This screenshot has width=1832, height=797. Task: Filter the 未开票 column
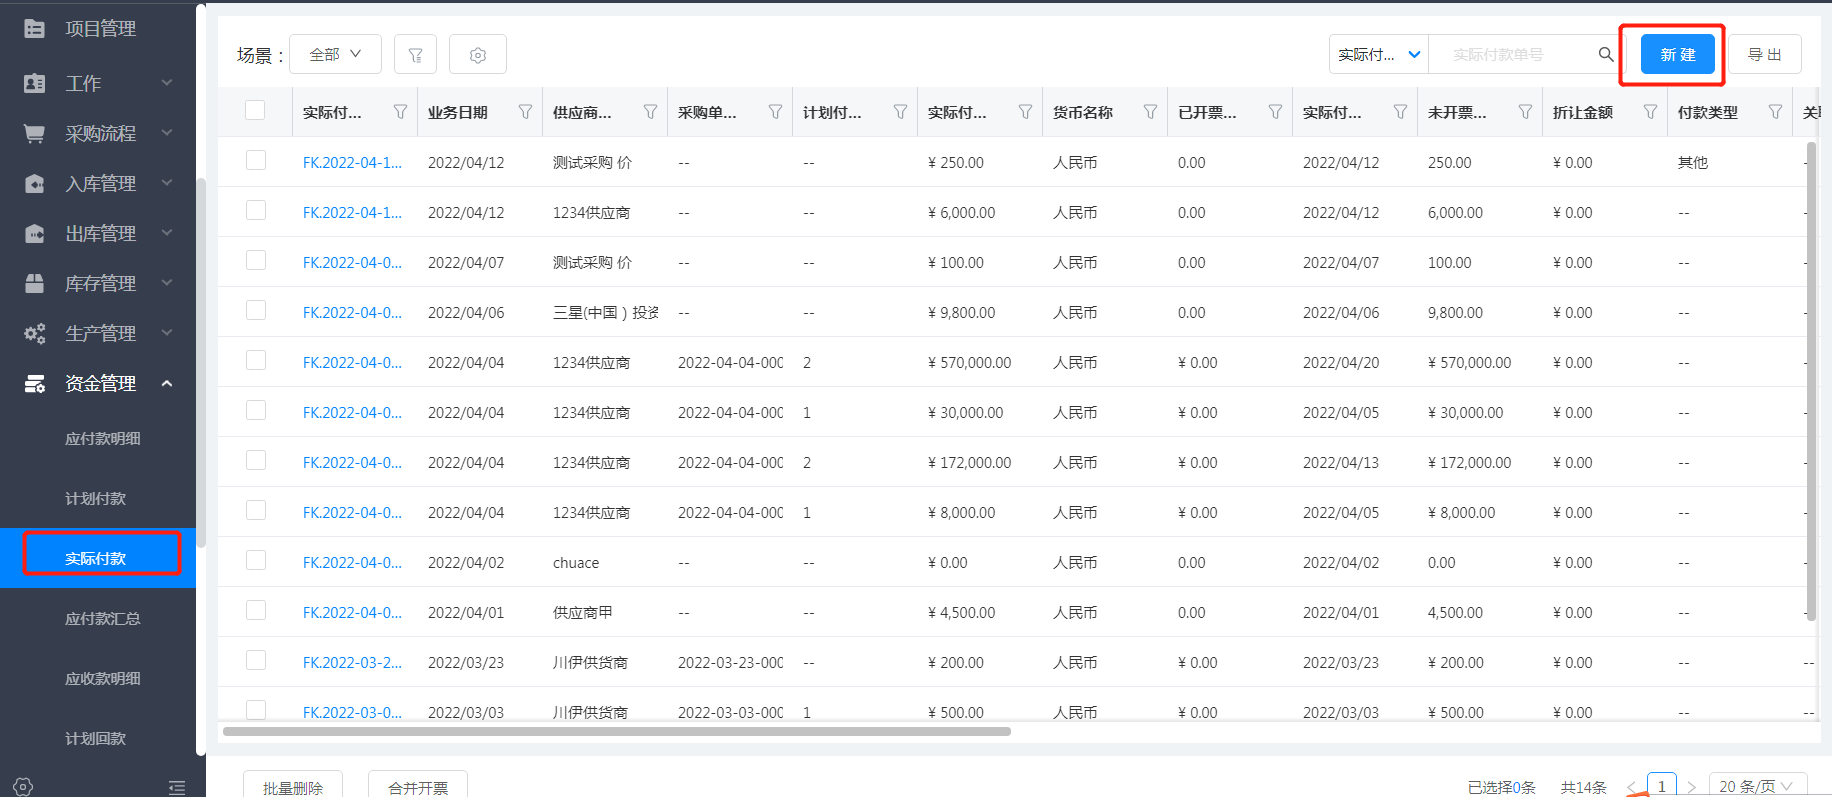click(1525, 112)
